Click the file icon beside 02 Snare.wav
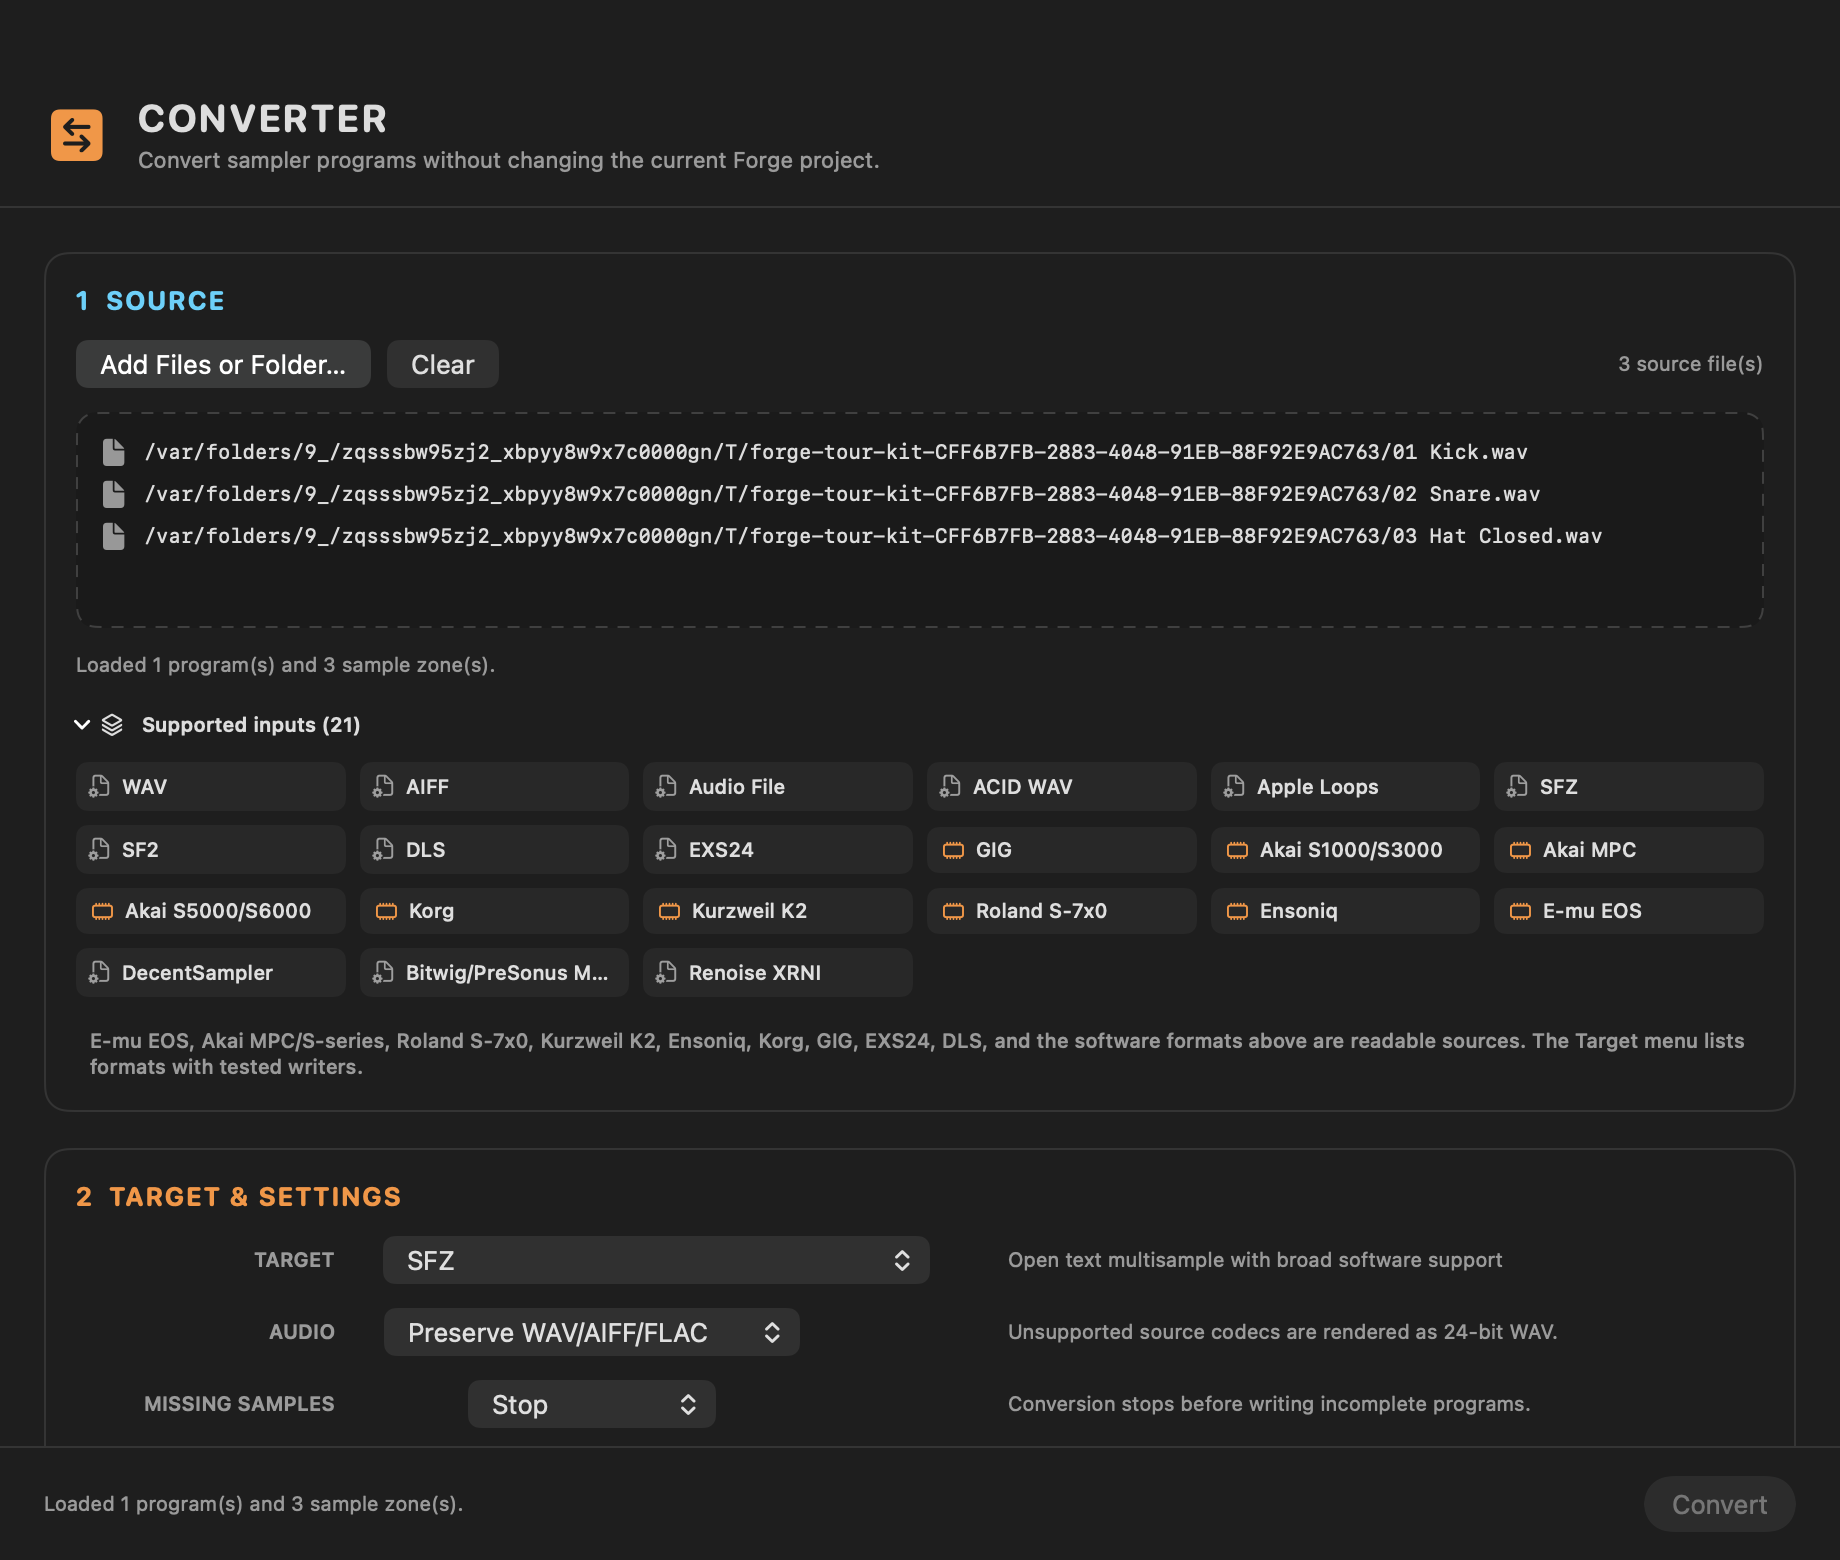The height and width of the screenshot is (1560, 1840). (x=114, y=494)
